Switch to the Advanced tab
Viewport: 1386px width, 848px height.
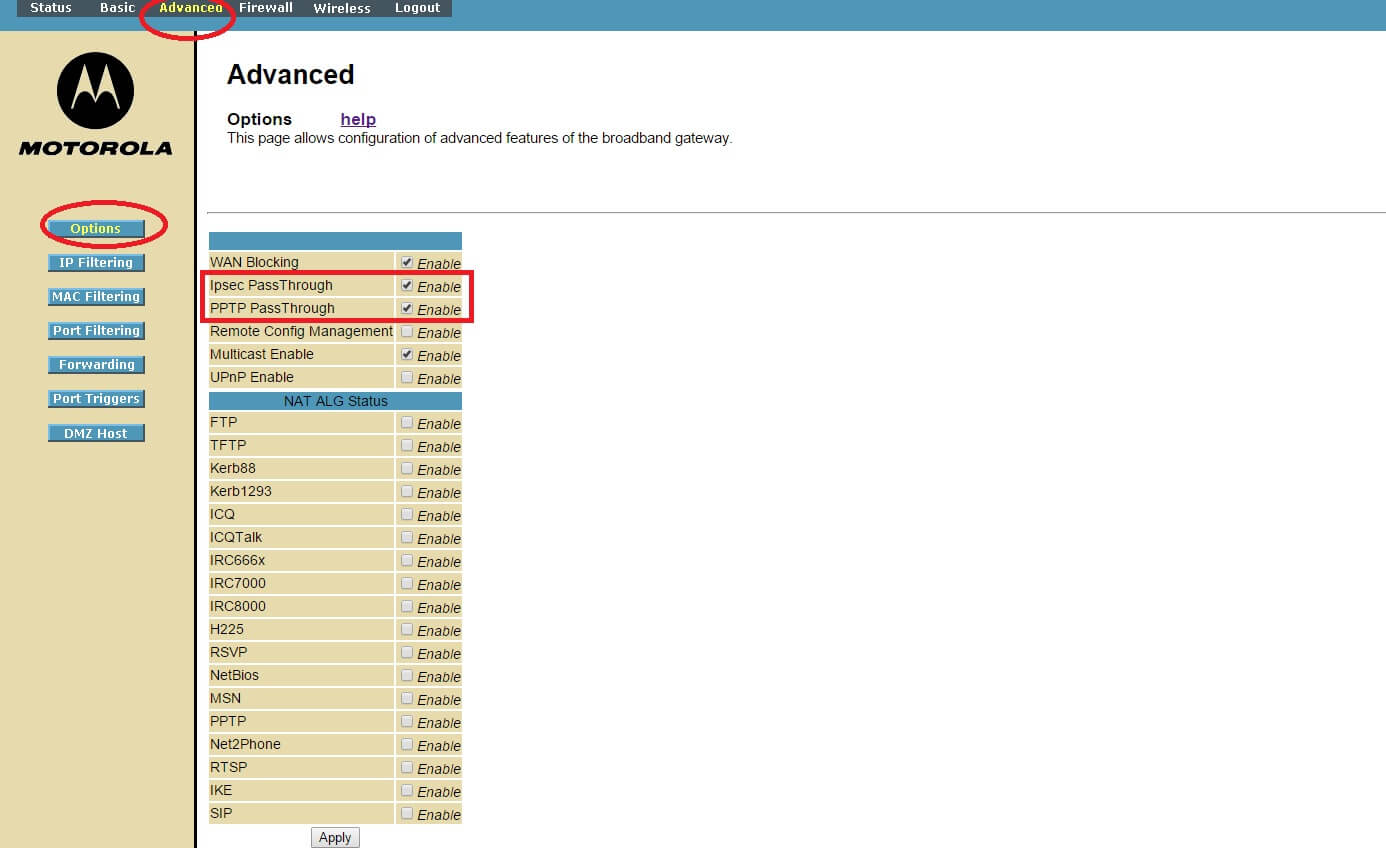pos(191,8)
